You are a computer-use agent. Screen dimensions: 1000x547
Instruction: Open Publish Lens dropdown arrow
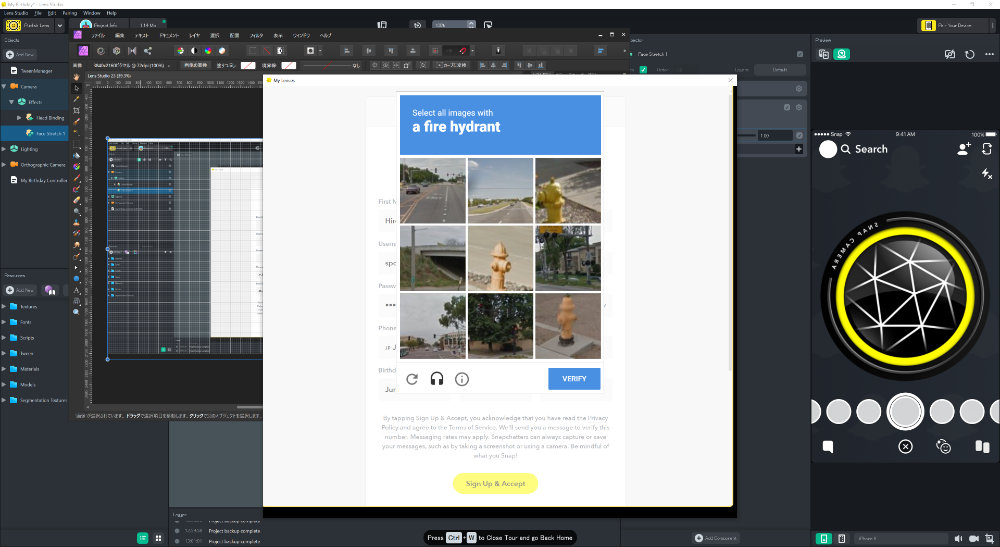coord(60,26)
